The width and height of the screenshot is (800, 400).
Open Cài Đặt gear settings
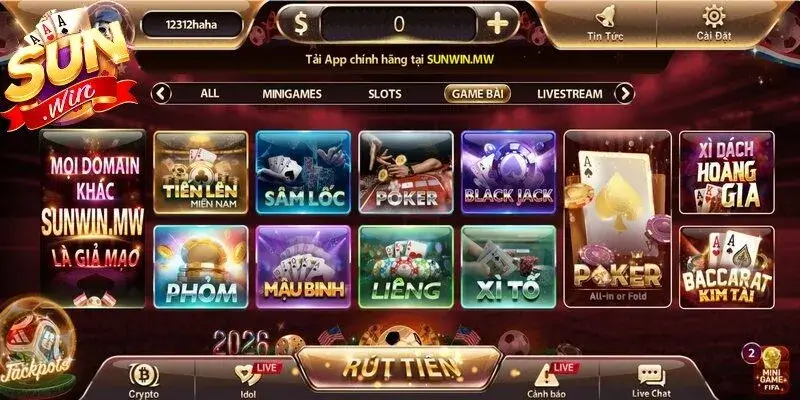click(714, 16)
